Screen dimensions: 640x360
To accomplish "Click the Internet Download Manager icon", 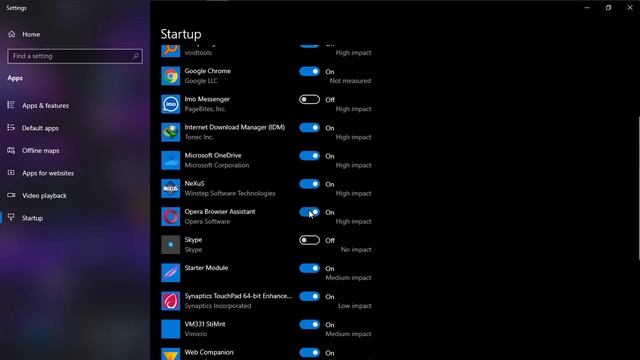I will pyautogui.click(x=170, y=132).
